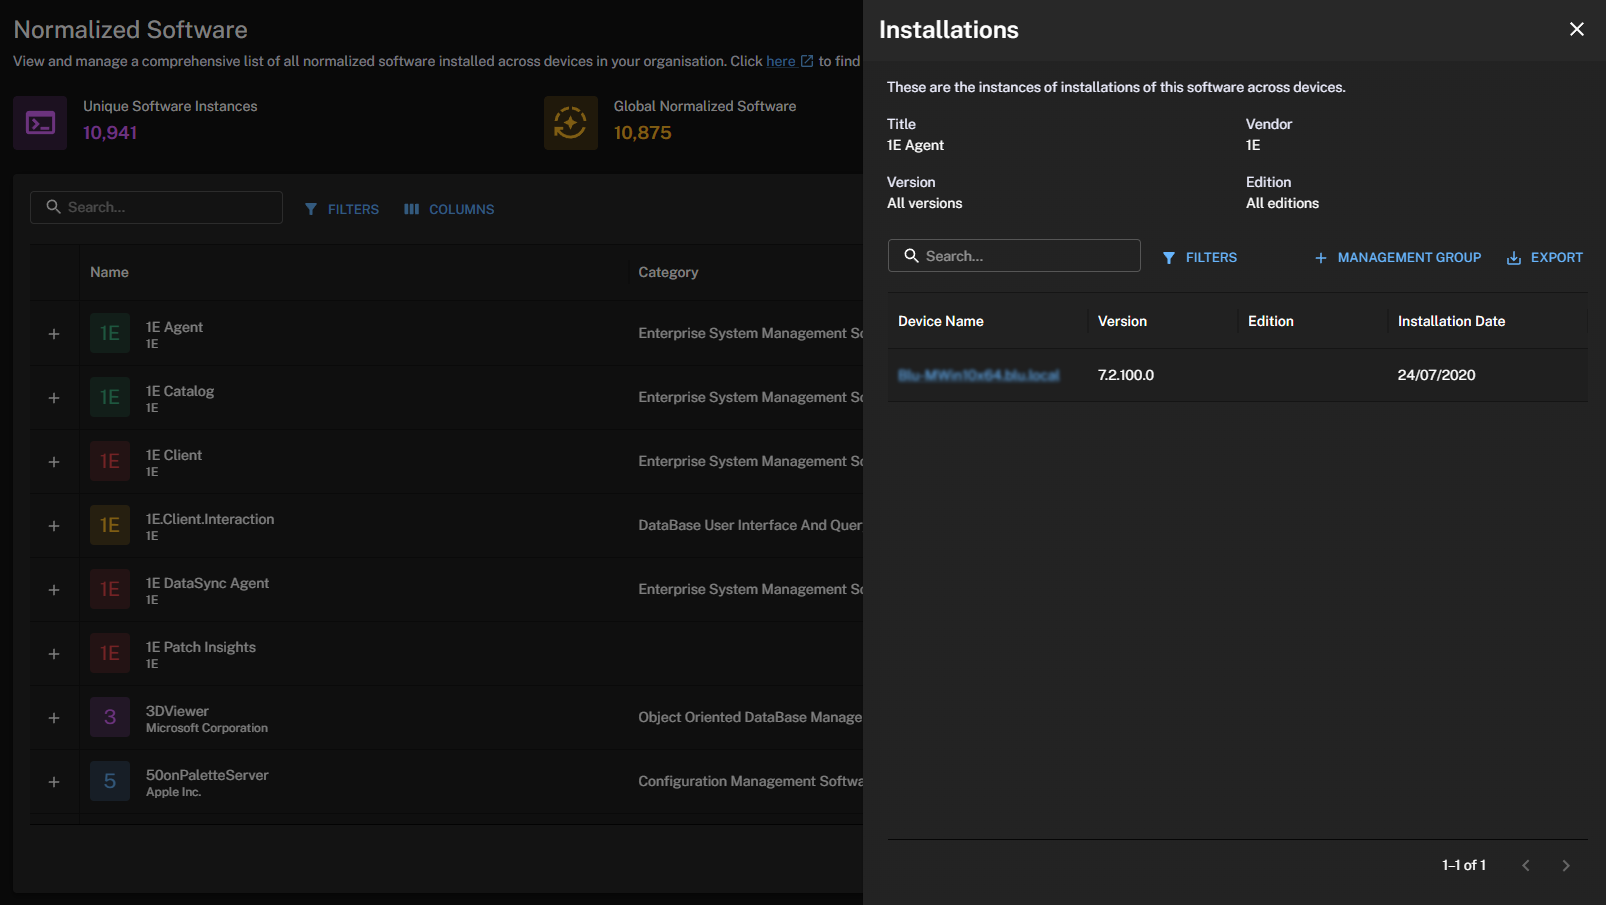Click the Management Group button
This screenshot has width=1606, height=905.
[1398, 257]
